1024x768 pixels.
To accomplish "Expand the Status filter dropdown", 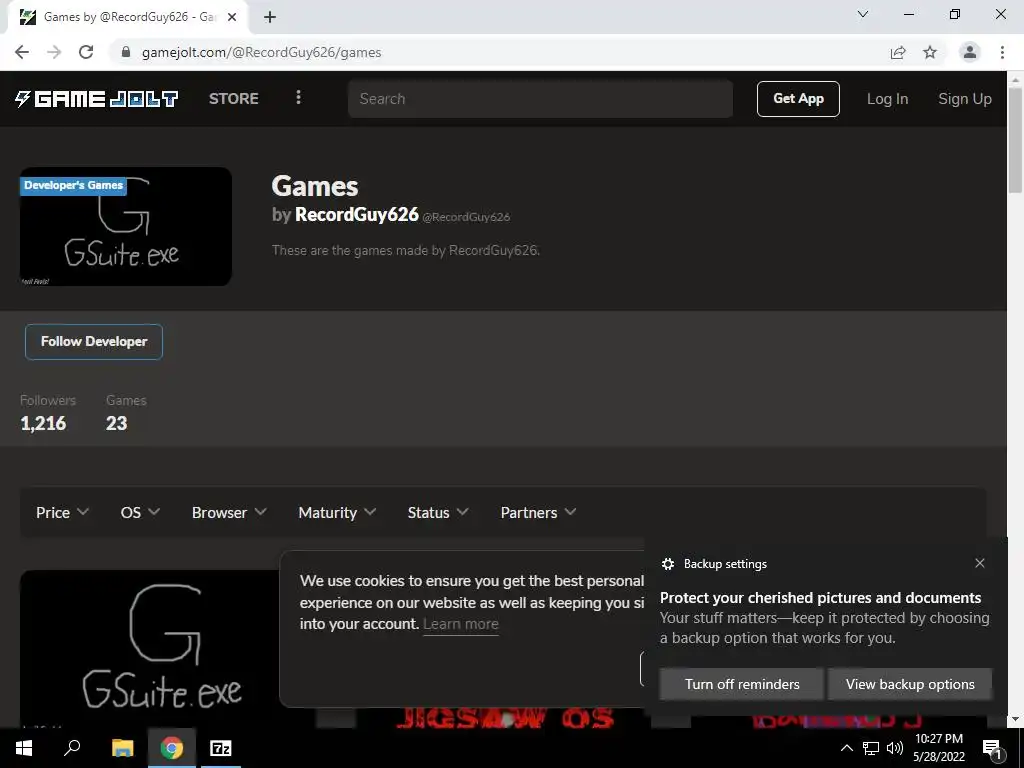I will [x=438, y=513].
